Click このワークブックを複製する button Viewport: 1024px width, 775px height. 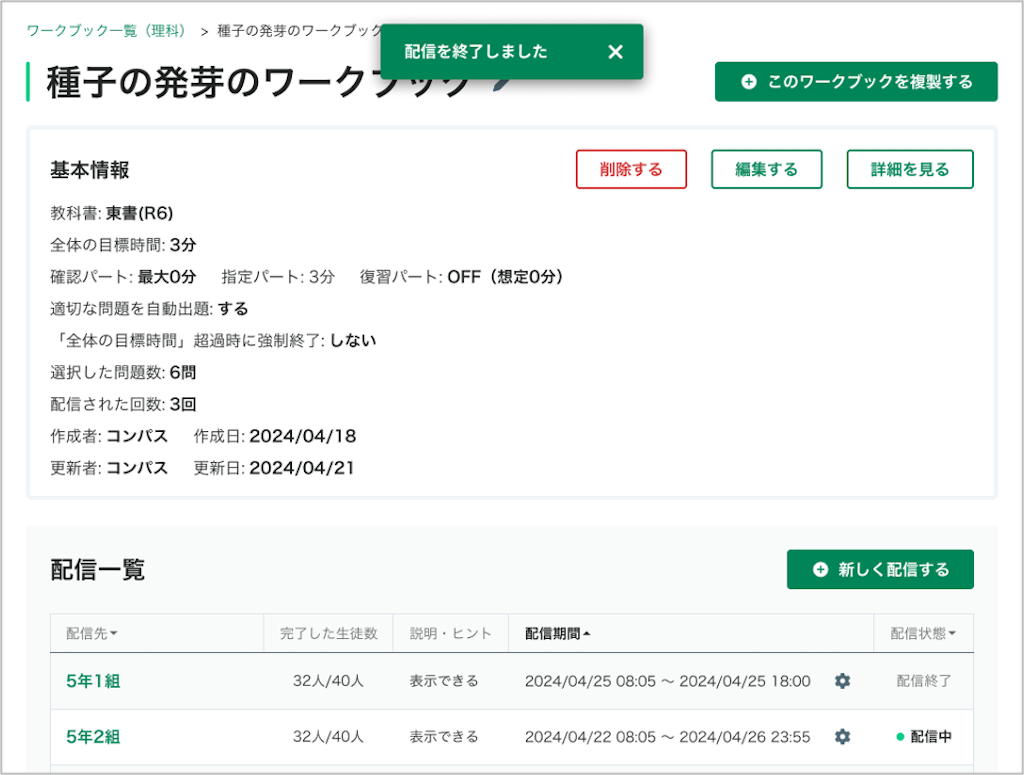point(856,82)
